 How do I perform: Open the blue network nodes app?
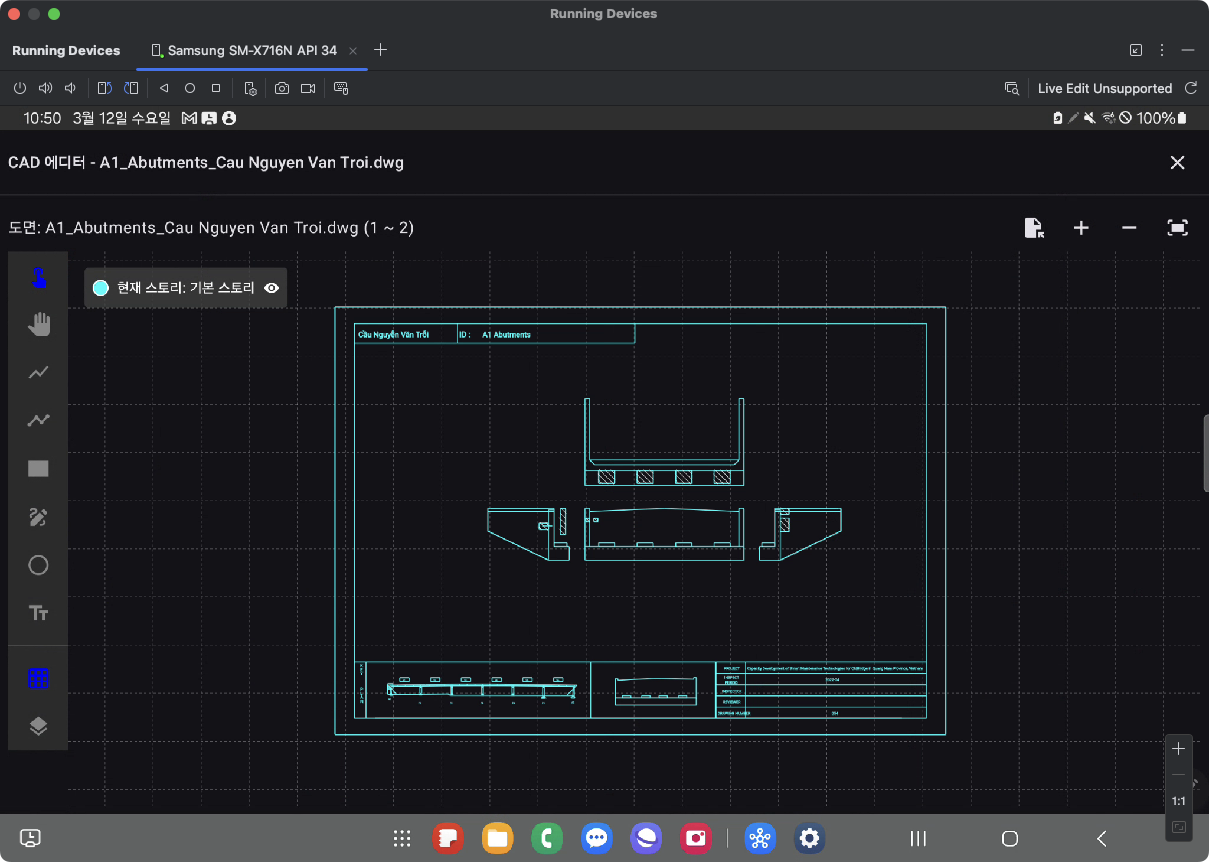[x=760, y=838]
